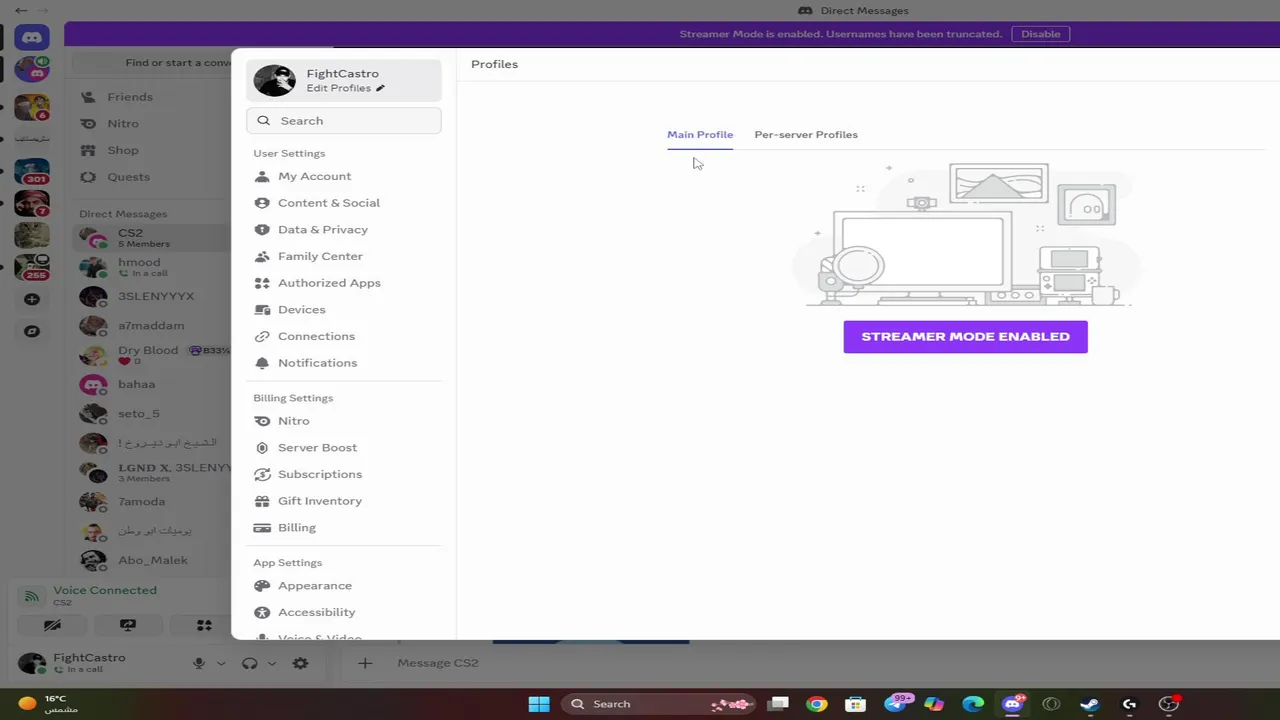Open microphone input options dropdown arrow

tap(220, 663)
